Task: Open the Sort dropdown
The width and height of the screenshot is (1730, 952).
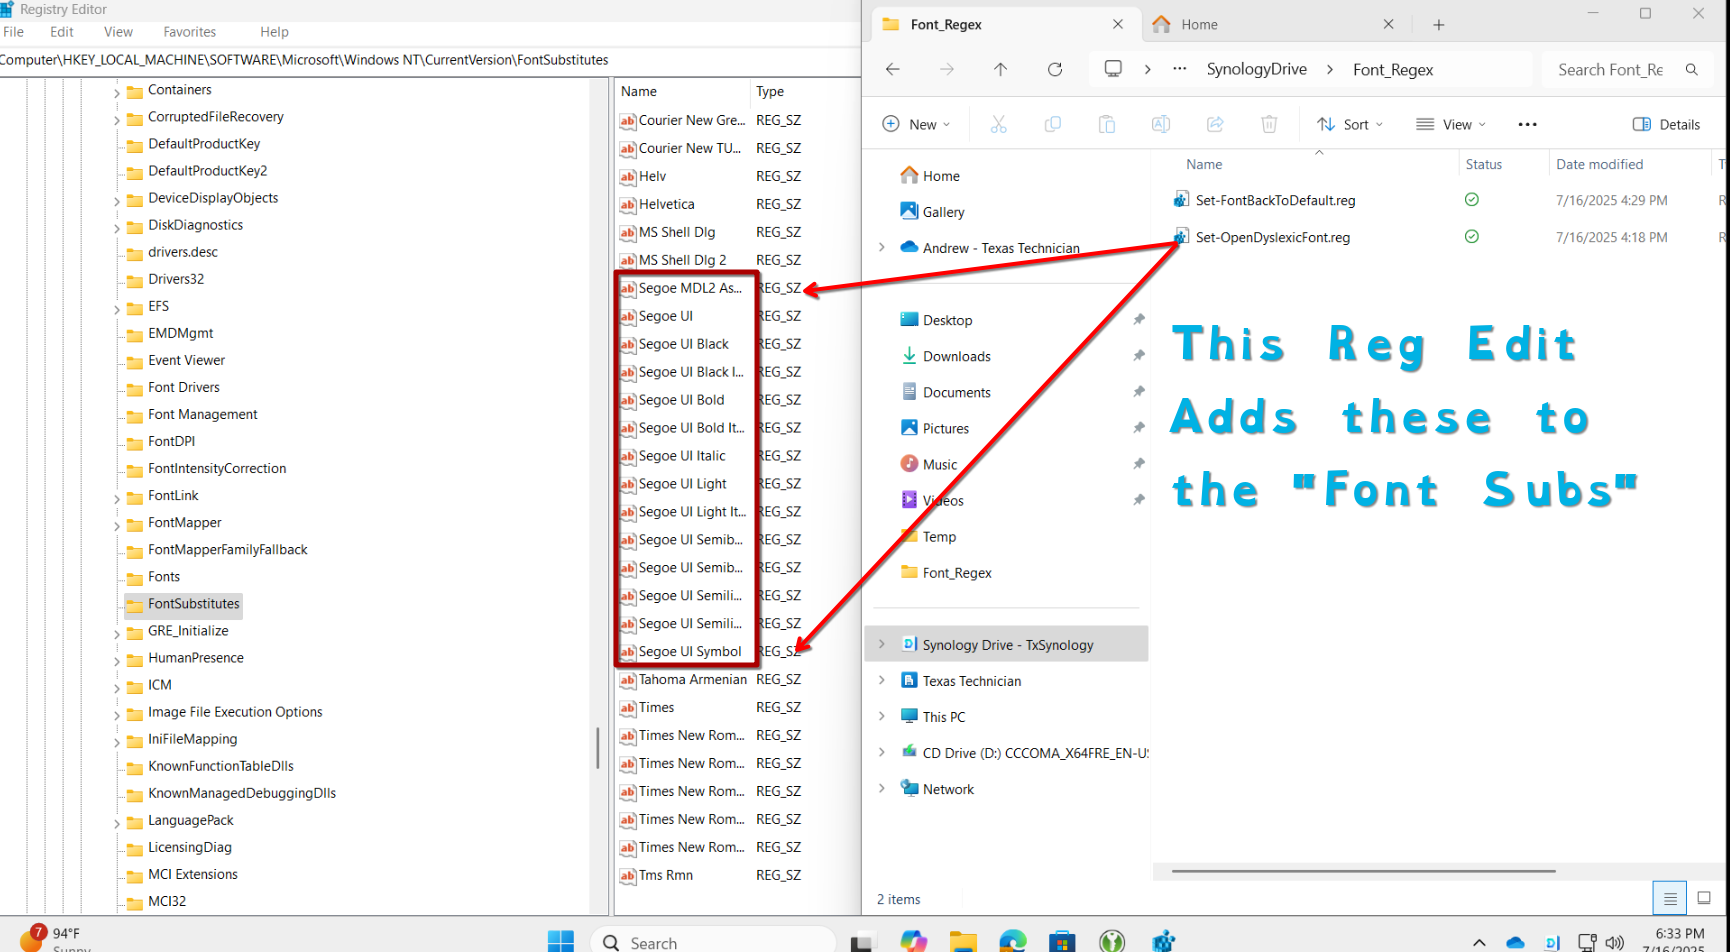Action: 1350,124
